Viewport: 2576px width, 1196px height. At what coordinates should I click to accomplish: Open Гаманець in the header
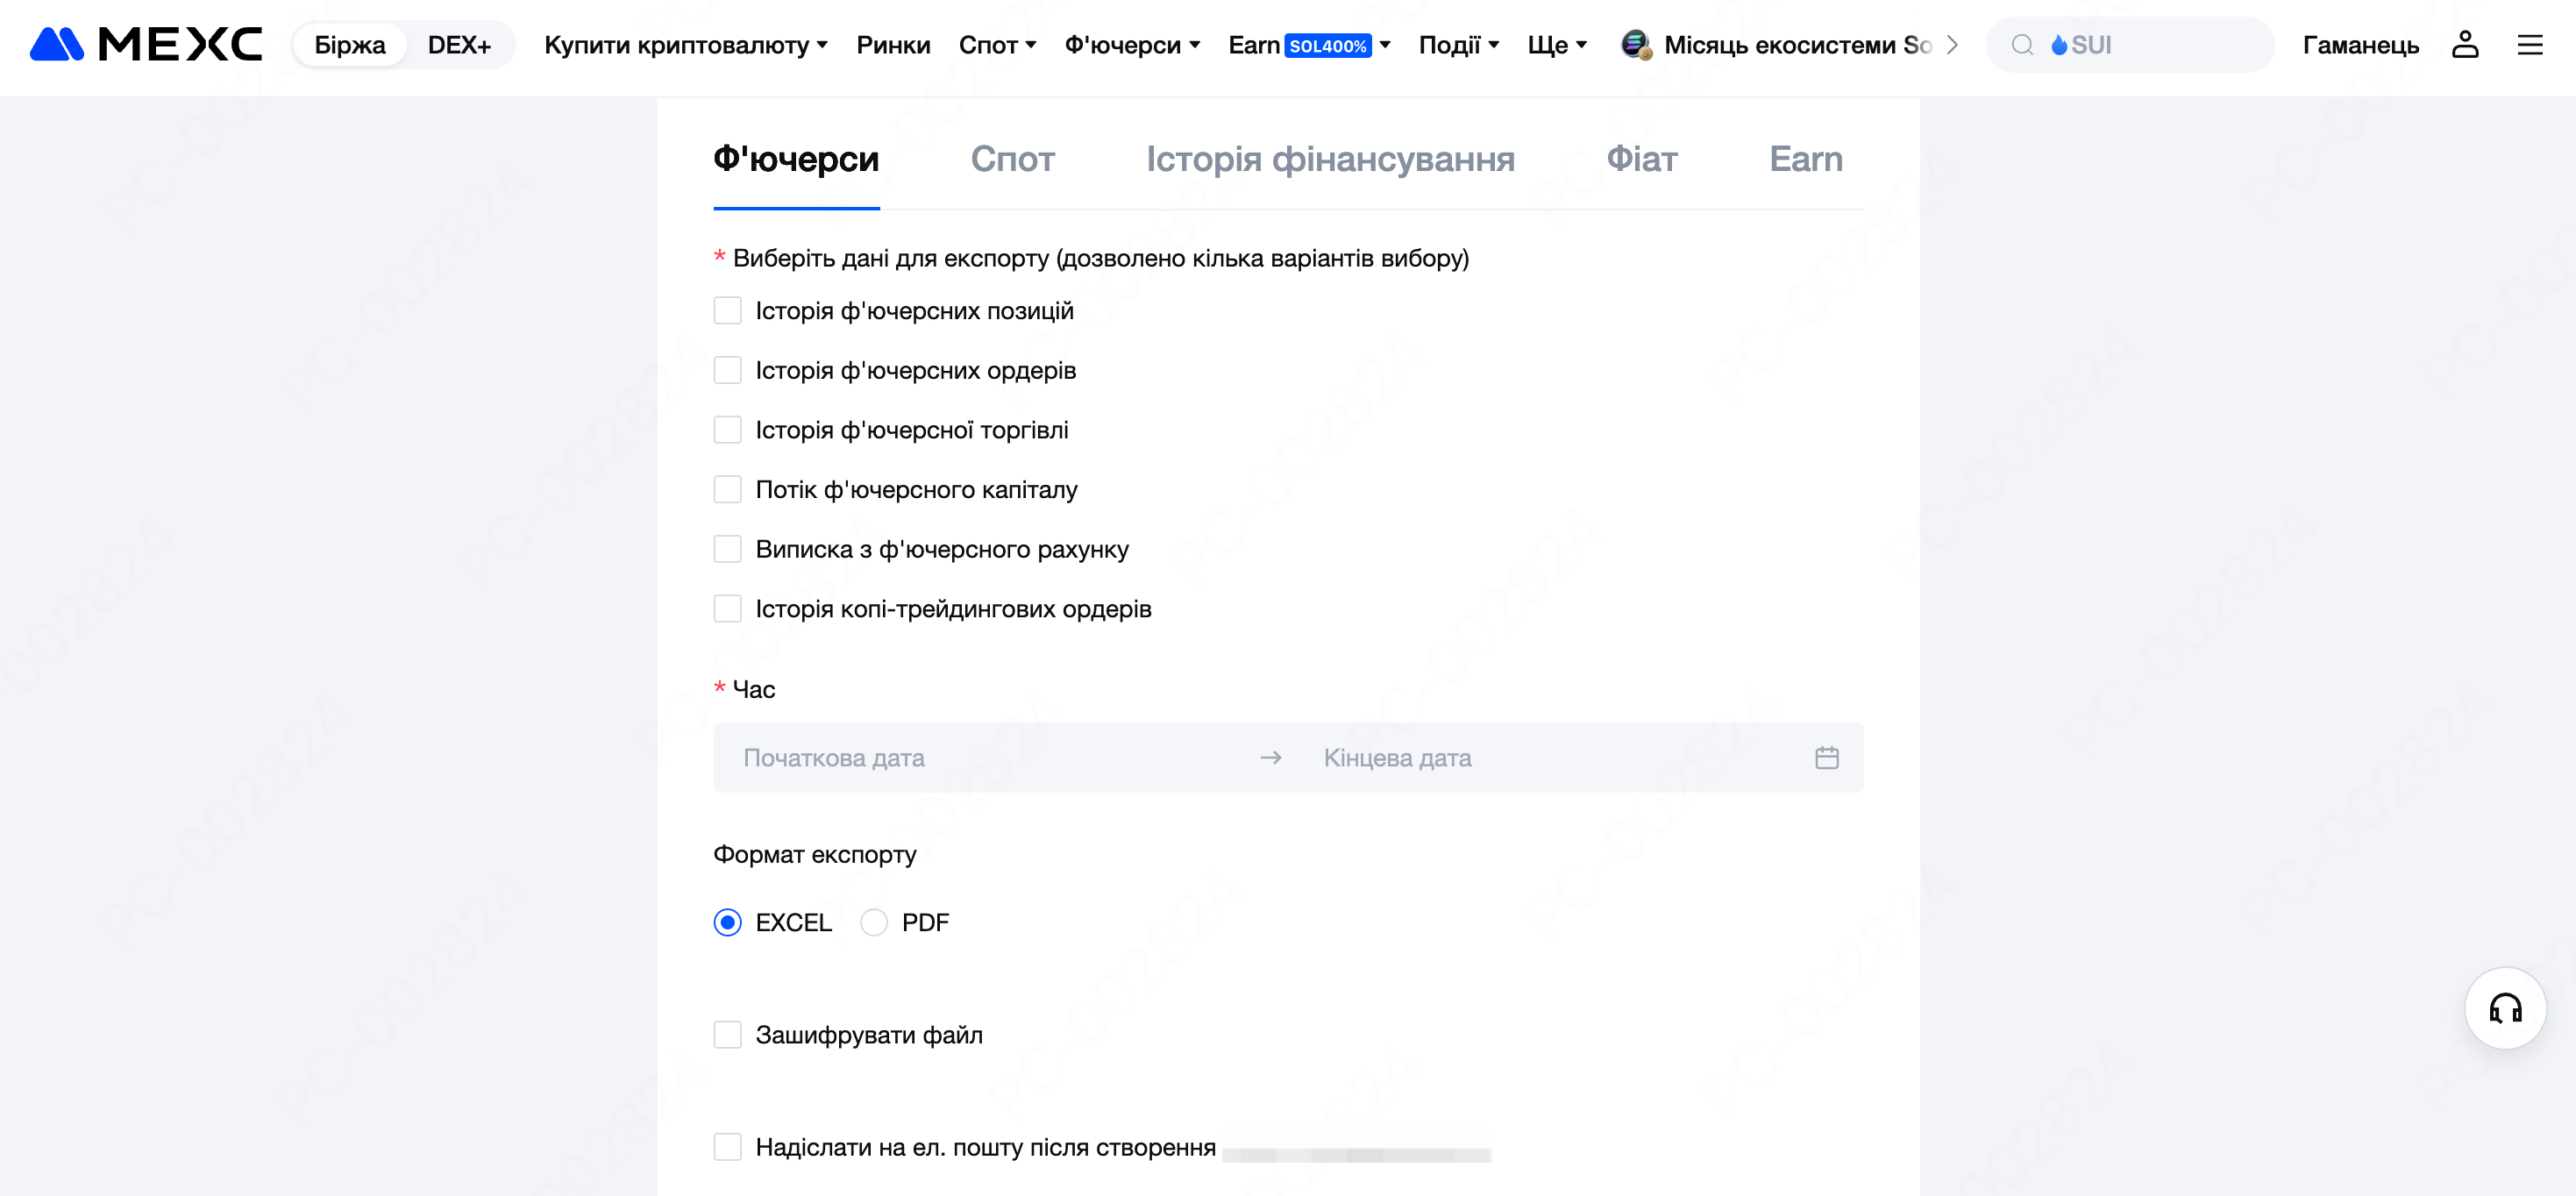(x=2360, y=44)
